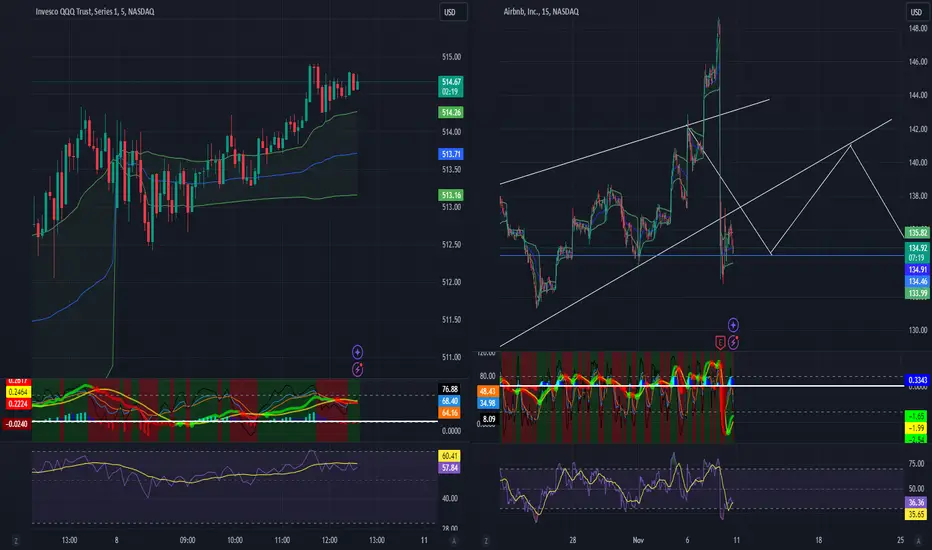Image resolution: width=932 pixels, height=550 pixels.
Task: Click the 18 date label on Airbnb chart
Action: (x=818, y=540)
